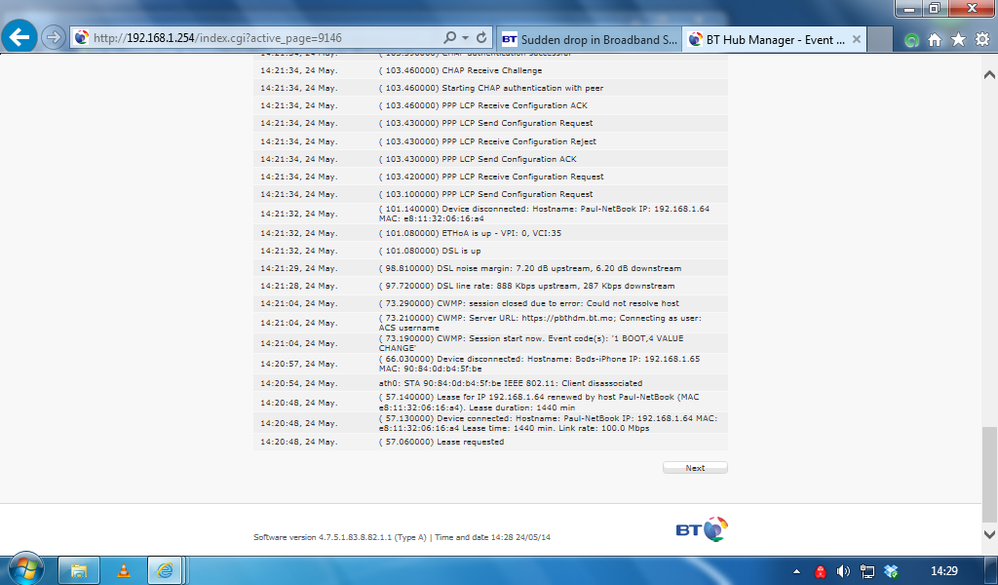This screenshot has width=998, height=585.
Task: Open the volume speaker tray icon
Action: tap(843, 572)
